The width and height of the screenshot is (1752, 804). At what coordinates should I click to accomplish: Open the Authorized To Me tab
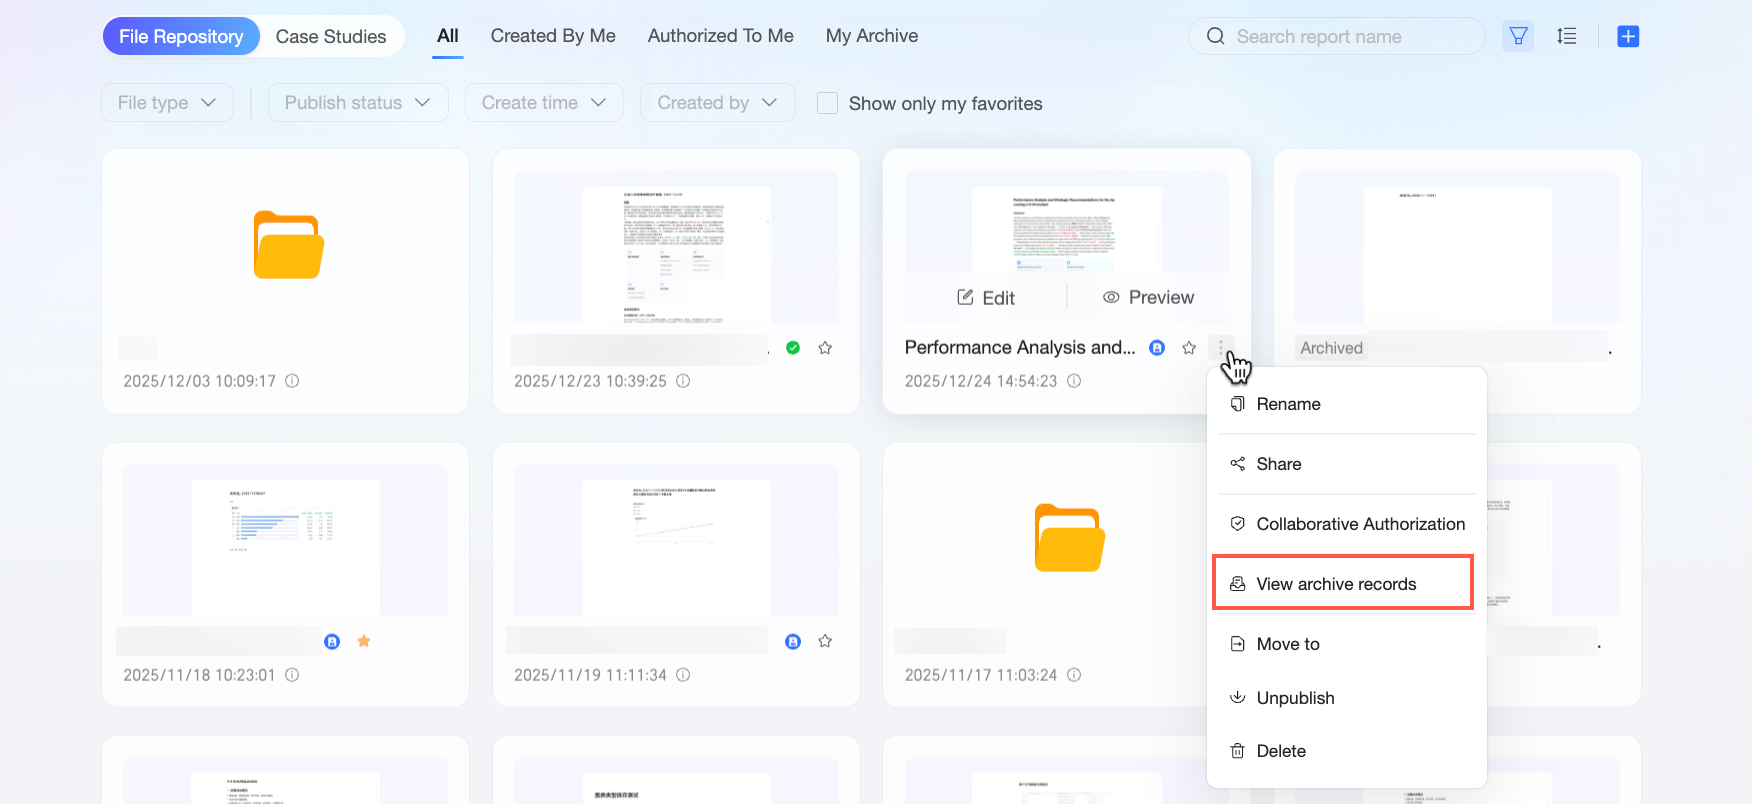pyautogui.click(x=721, y=36)
